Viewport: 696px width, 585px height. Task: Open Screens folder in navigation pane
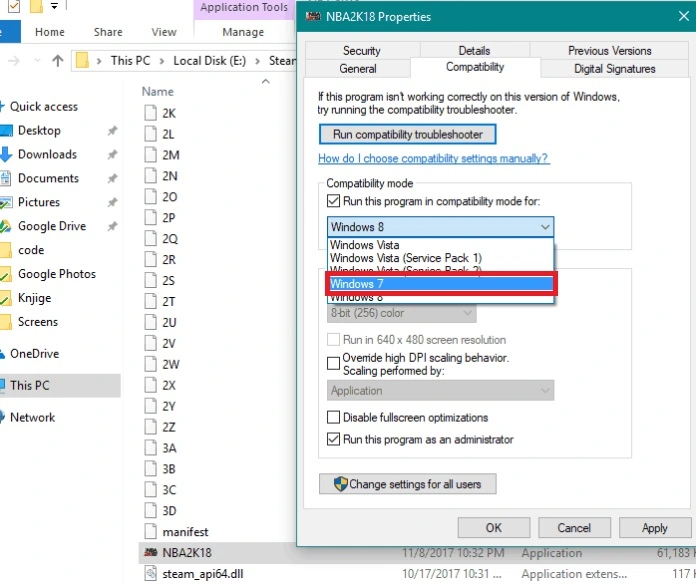tap(38, 322)
